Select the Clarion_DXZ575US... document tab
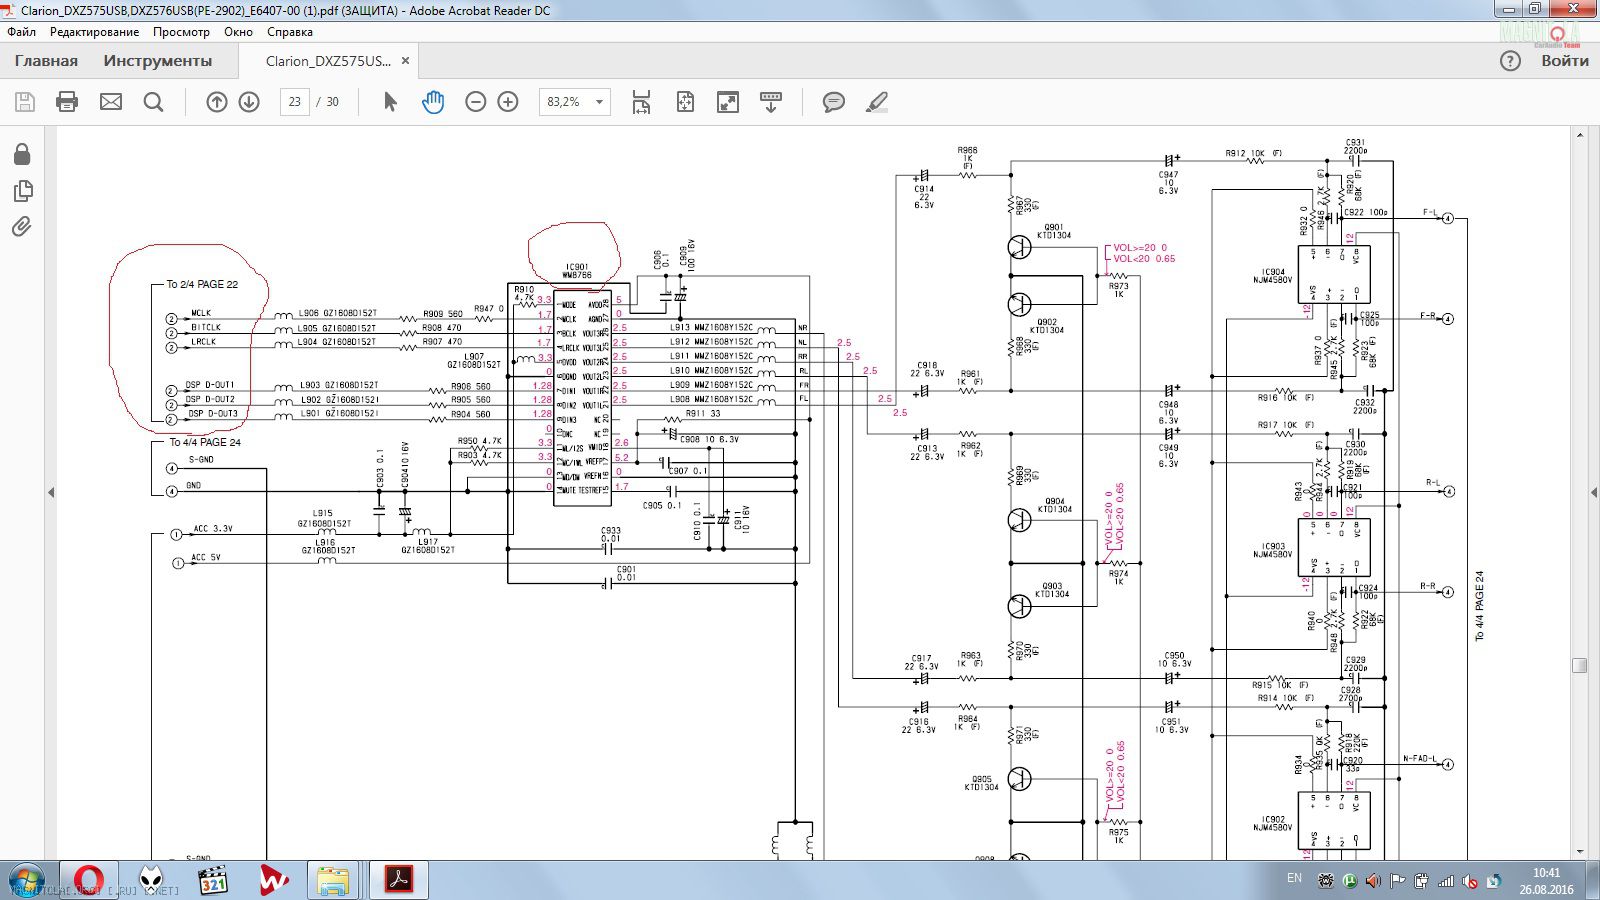Screen dimensions: 1600x900 [328, 61]
